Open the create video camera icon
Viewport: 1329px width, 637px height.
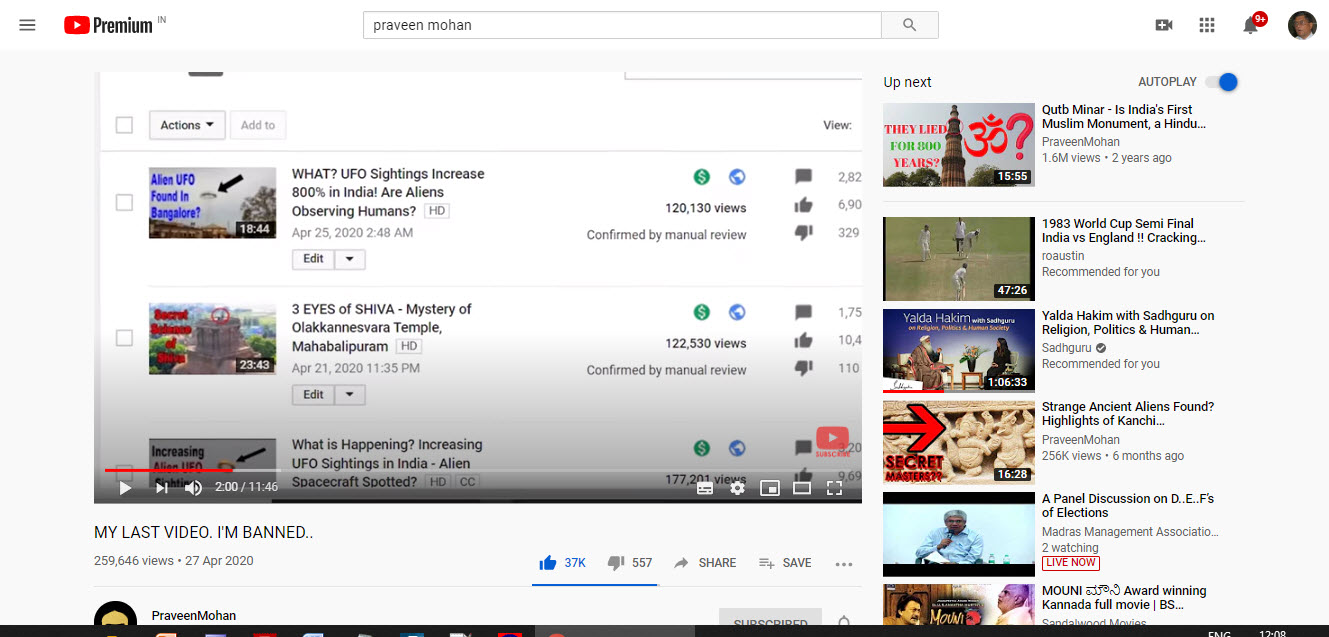click(1163, 25)
